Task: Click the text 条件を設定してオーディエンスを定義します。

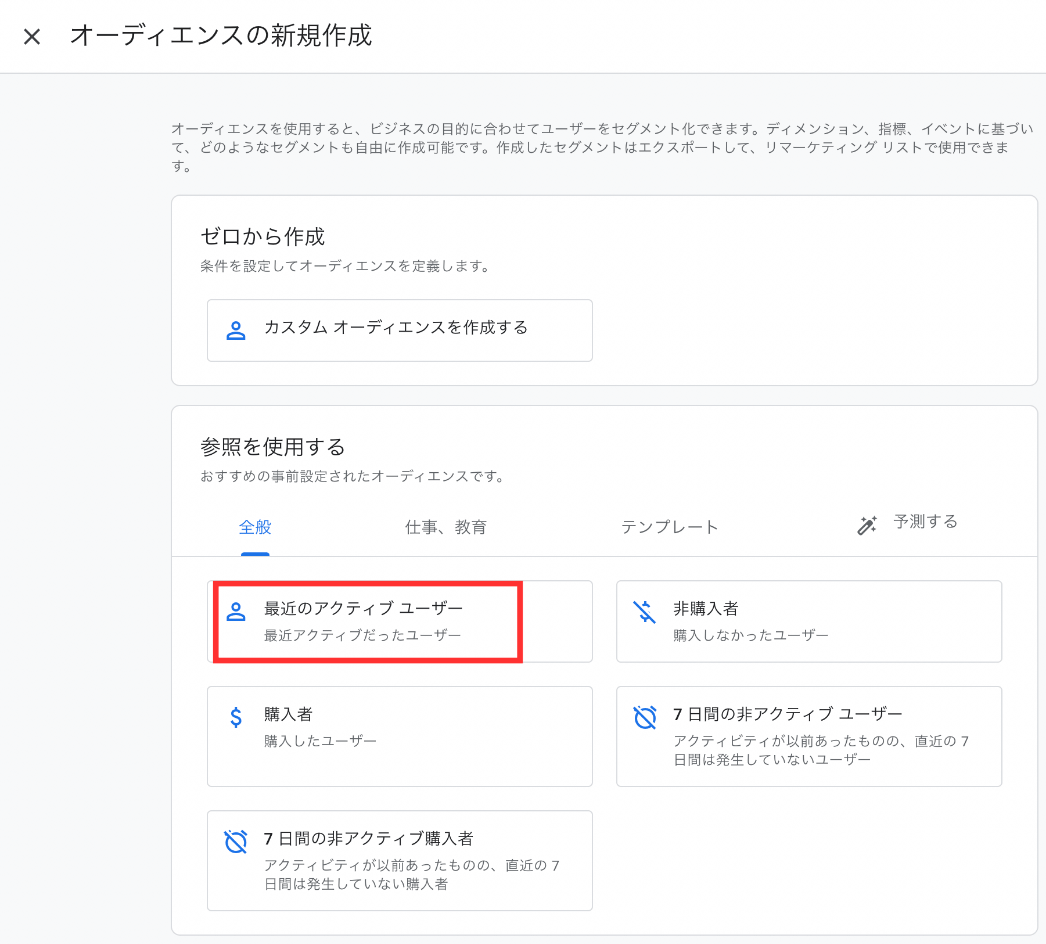Action: [x=347, y=266]
